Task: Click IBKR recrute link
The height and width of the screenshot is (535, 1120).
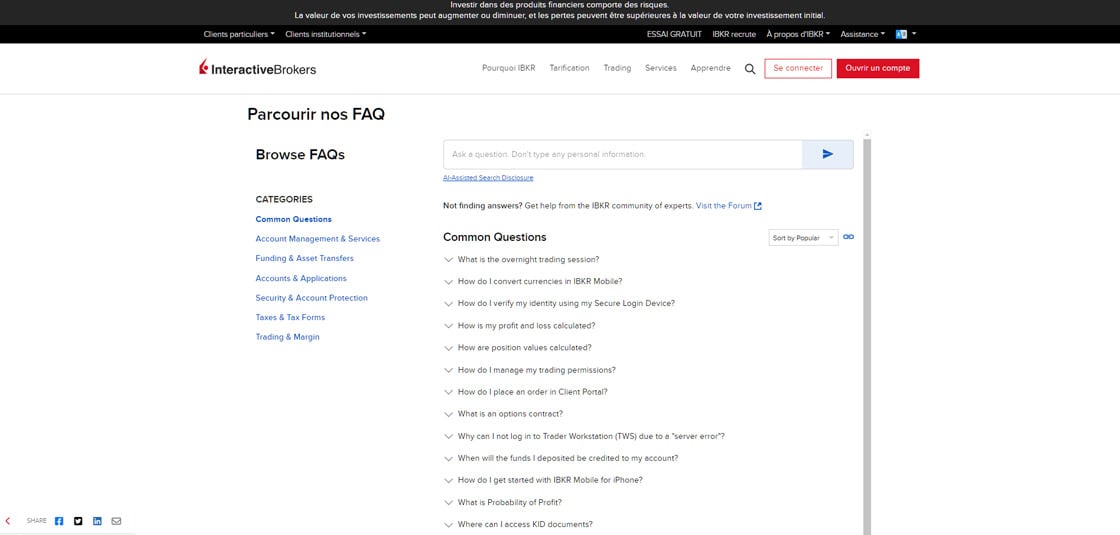Action: (734, 34)
